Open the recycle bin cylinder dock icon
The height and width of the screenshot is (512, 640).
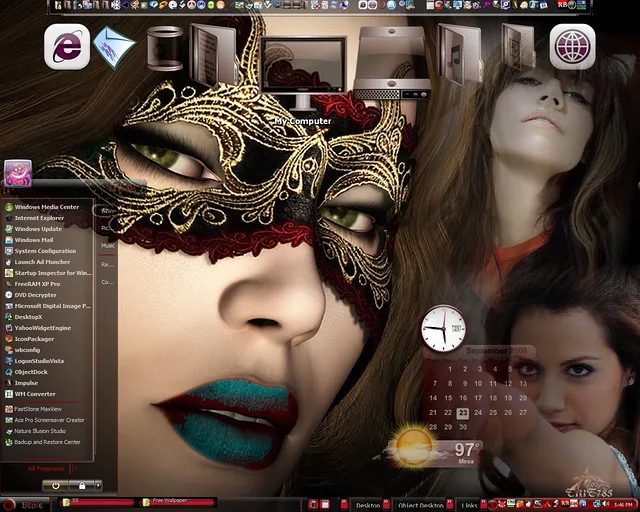click(165, 49)
